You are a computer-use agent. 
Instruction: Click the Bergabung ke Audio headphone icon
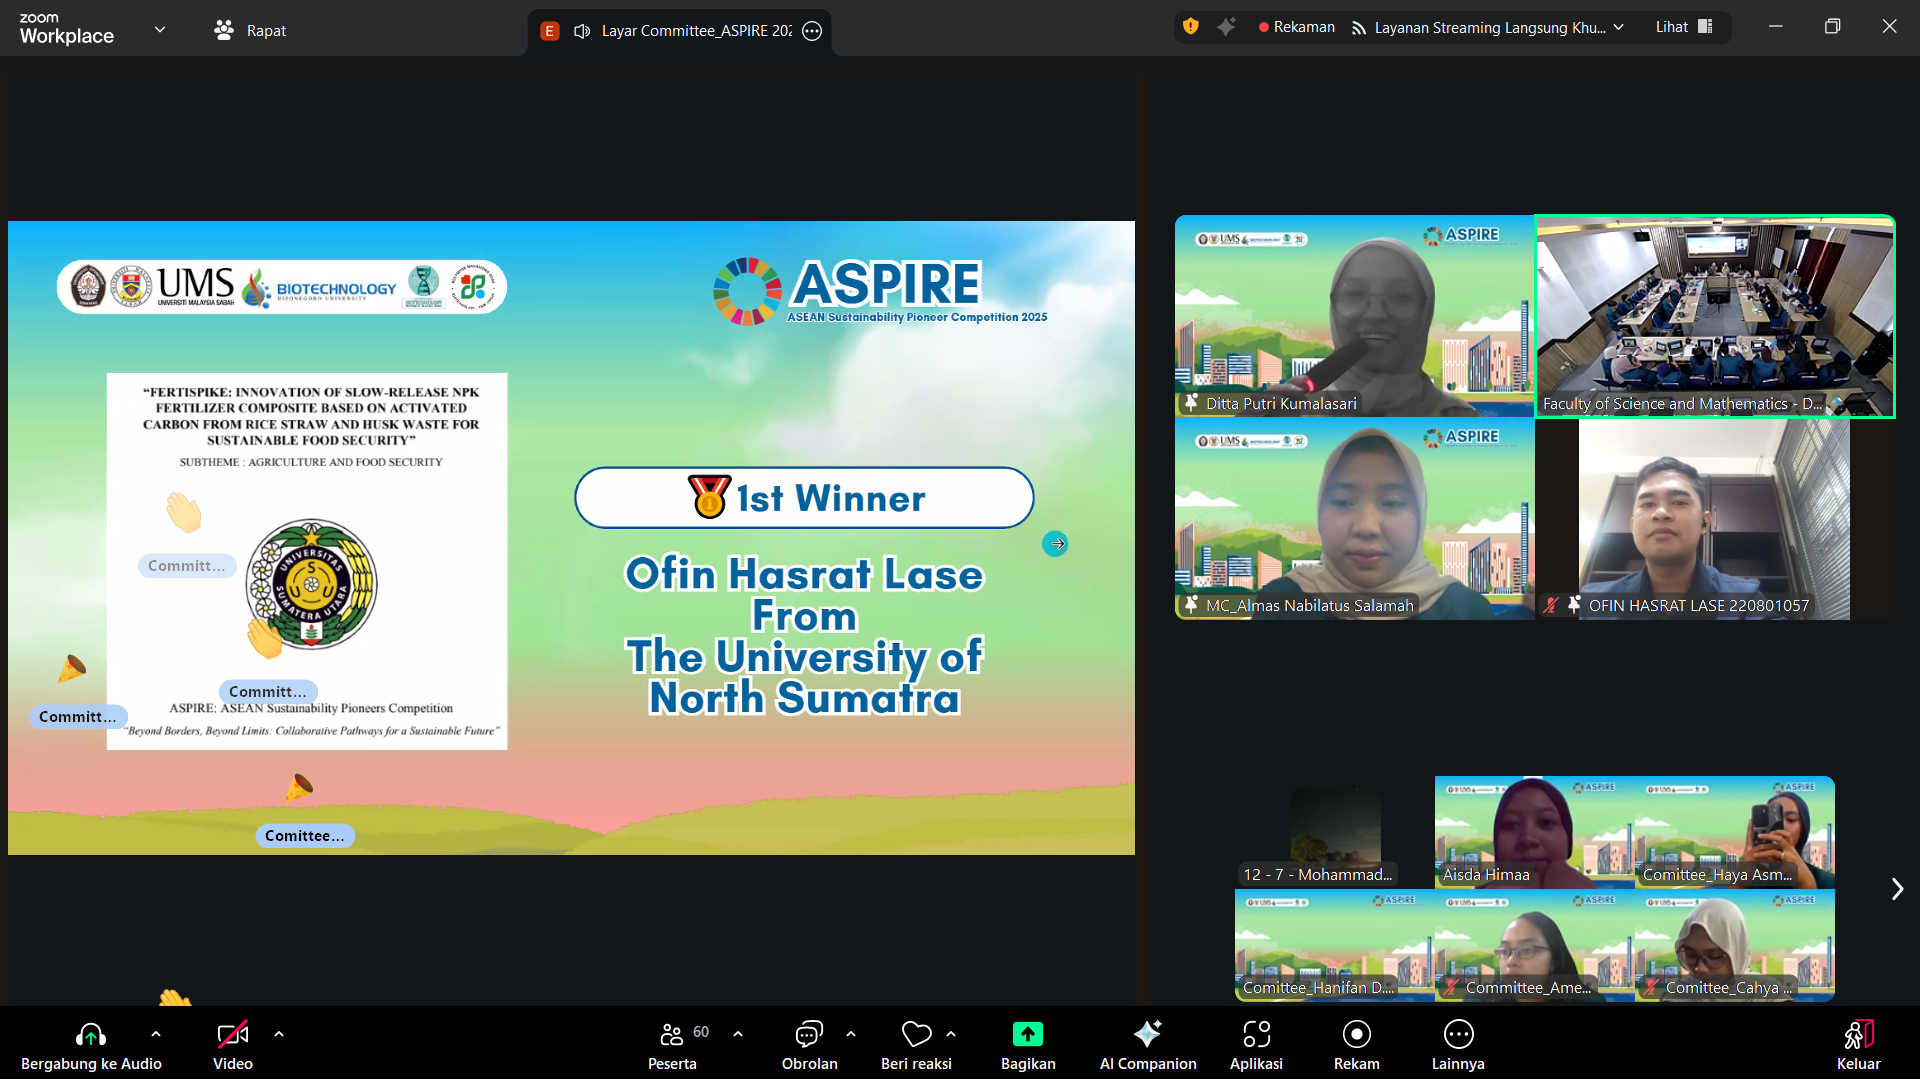coord(90,1035)
